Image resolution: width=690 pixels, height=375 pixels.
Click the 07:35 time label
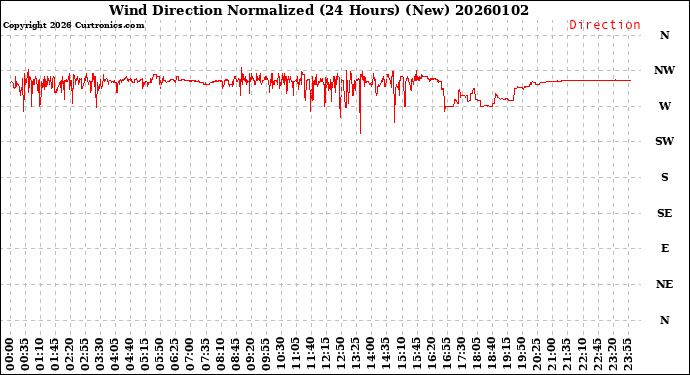pos(206,354)
